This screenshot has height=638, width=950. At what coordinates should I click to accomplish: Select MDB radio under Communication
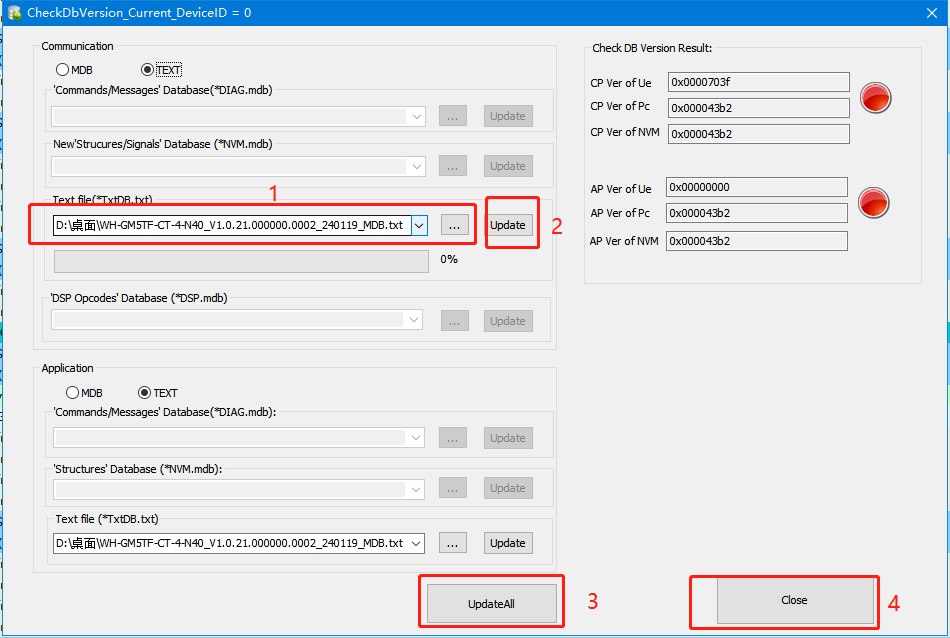coord(62,70)
